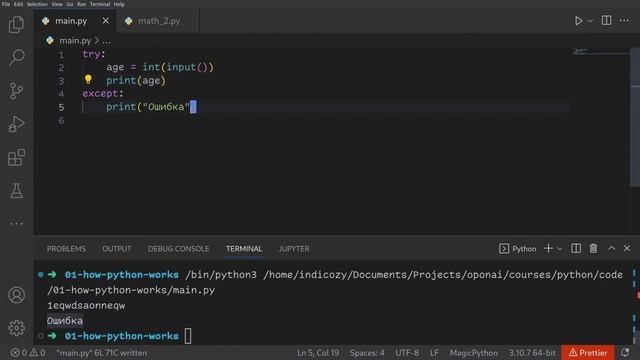Create a new terminal with plus icon
Screen dimensions: 640x360
[548, 248]
